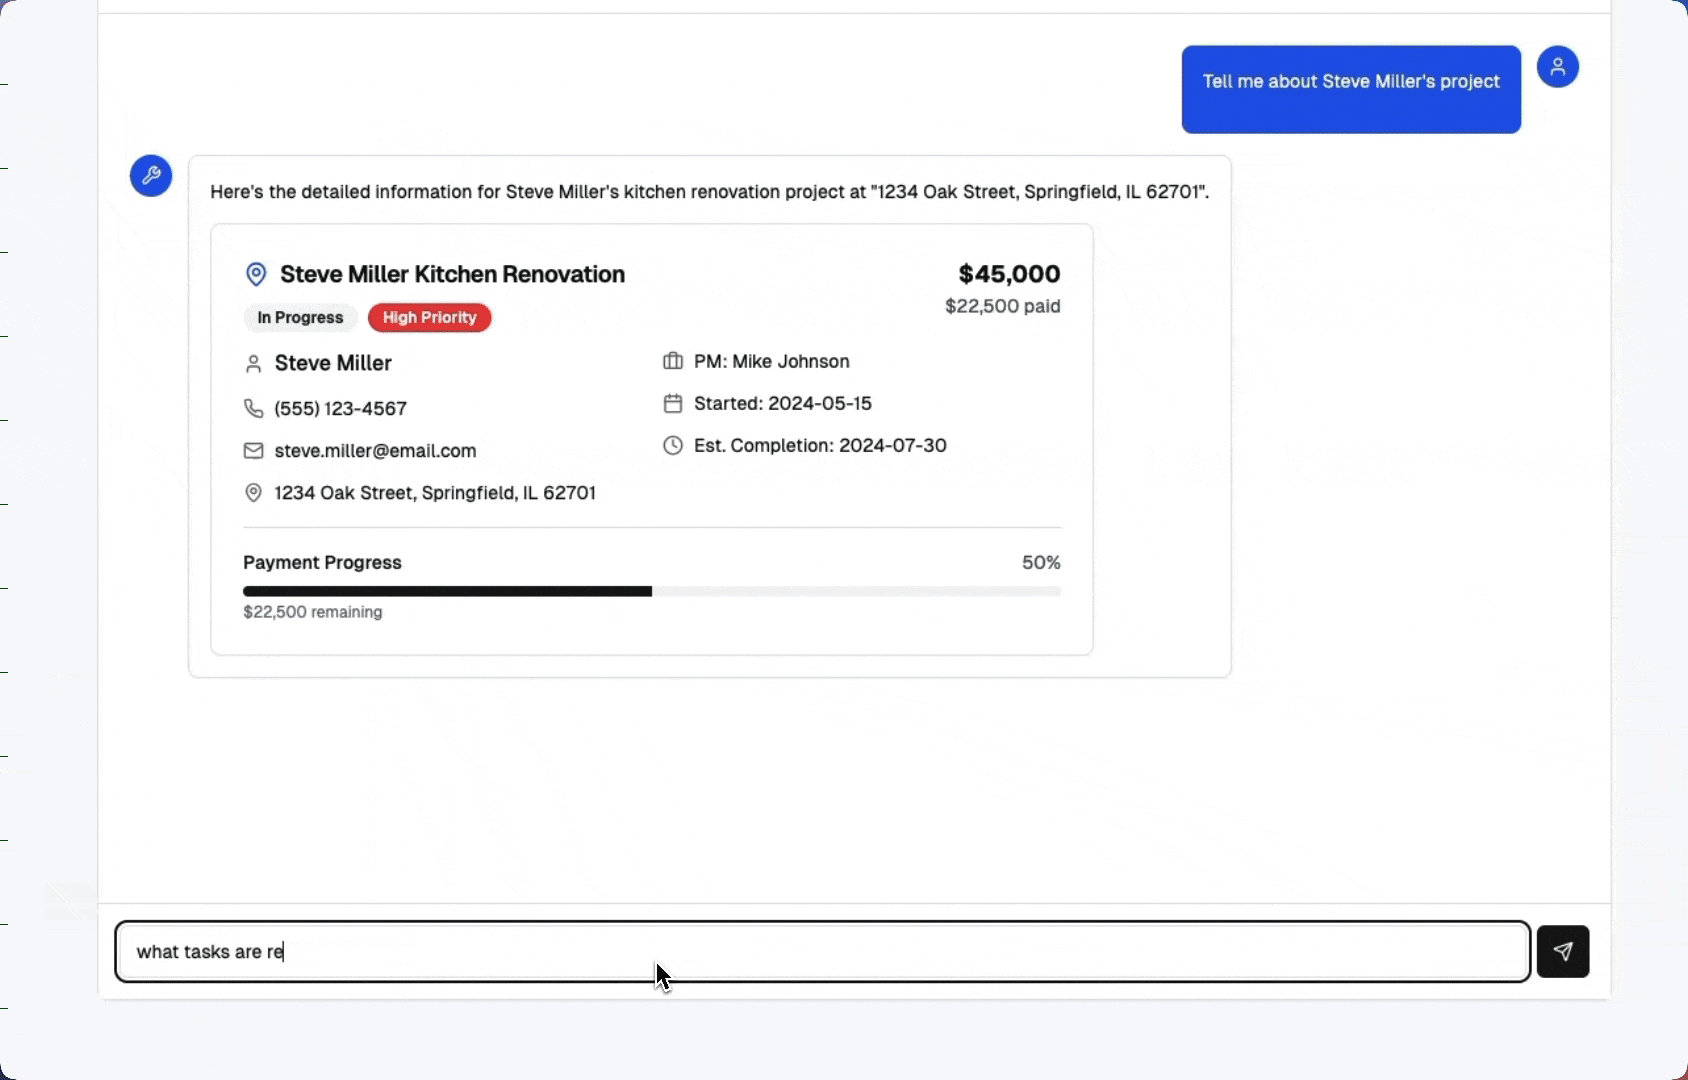Click the $45,000 total project amount

(1008, 274)
